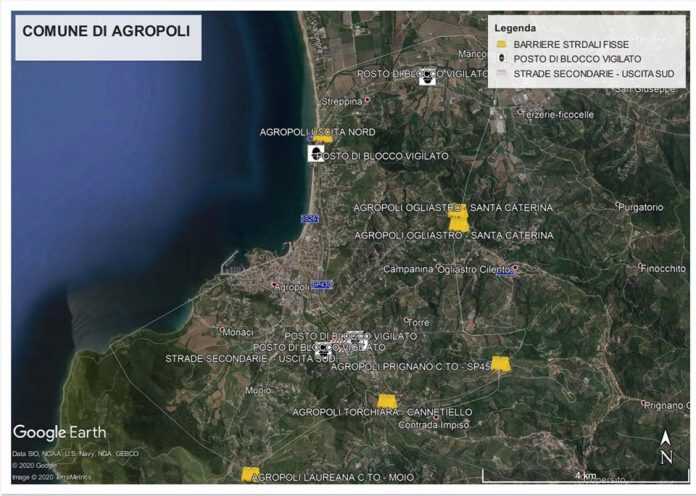
Task: Select the Finocchito place label
Action: click(662, 268)
